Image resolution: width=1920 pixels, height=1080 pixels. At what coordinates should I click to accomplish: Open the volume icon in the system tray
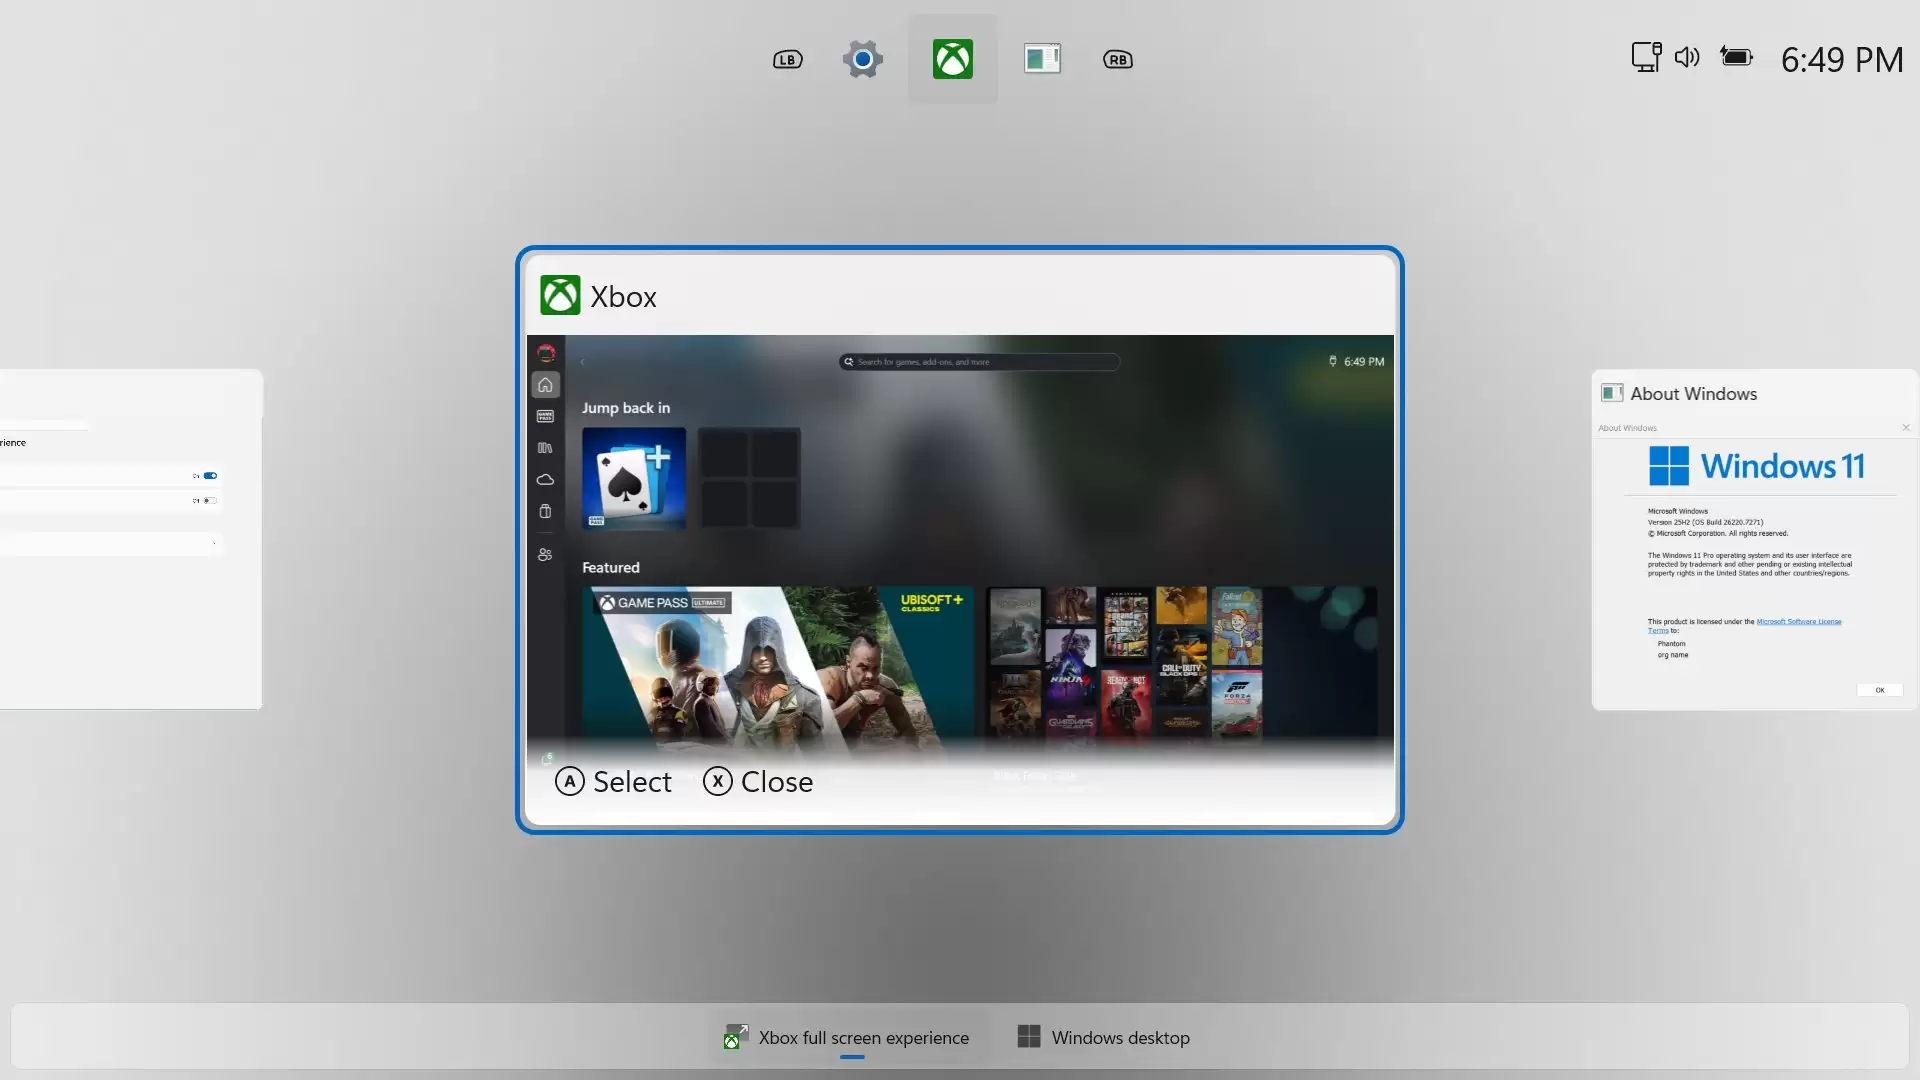tap(1686, 57)
